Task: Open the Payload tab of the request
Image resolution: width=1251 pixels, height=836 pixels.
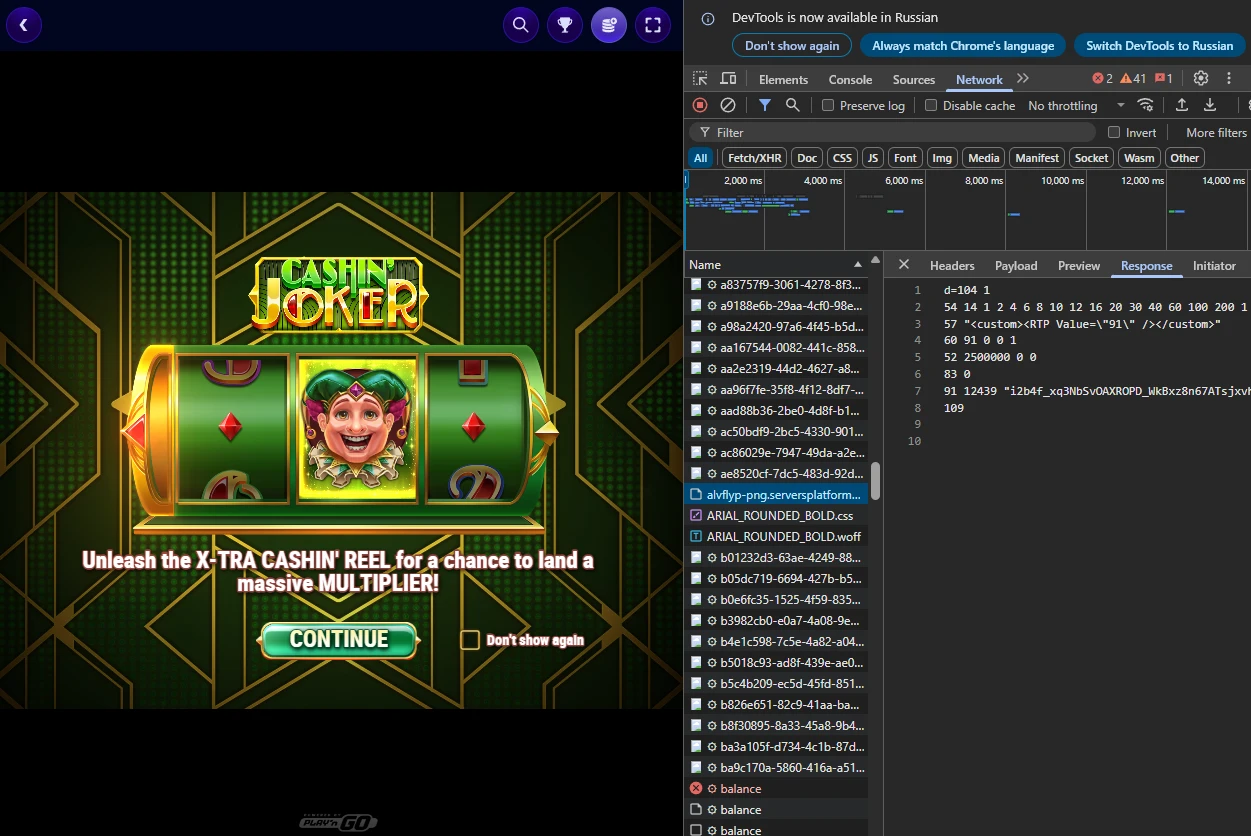Action: point(1016,266)
